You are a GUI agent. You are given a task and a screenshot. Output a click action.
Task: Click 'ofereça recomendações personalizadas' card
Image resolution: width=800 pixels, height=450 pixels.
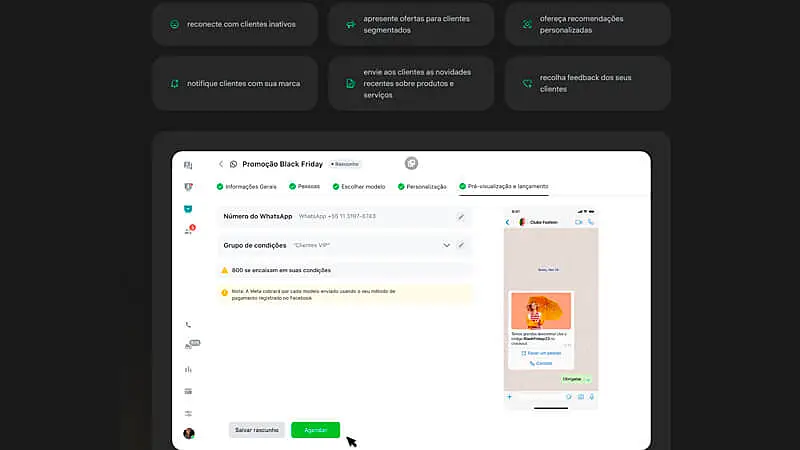click(x=588, y=24)
